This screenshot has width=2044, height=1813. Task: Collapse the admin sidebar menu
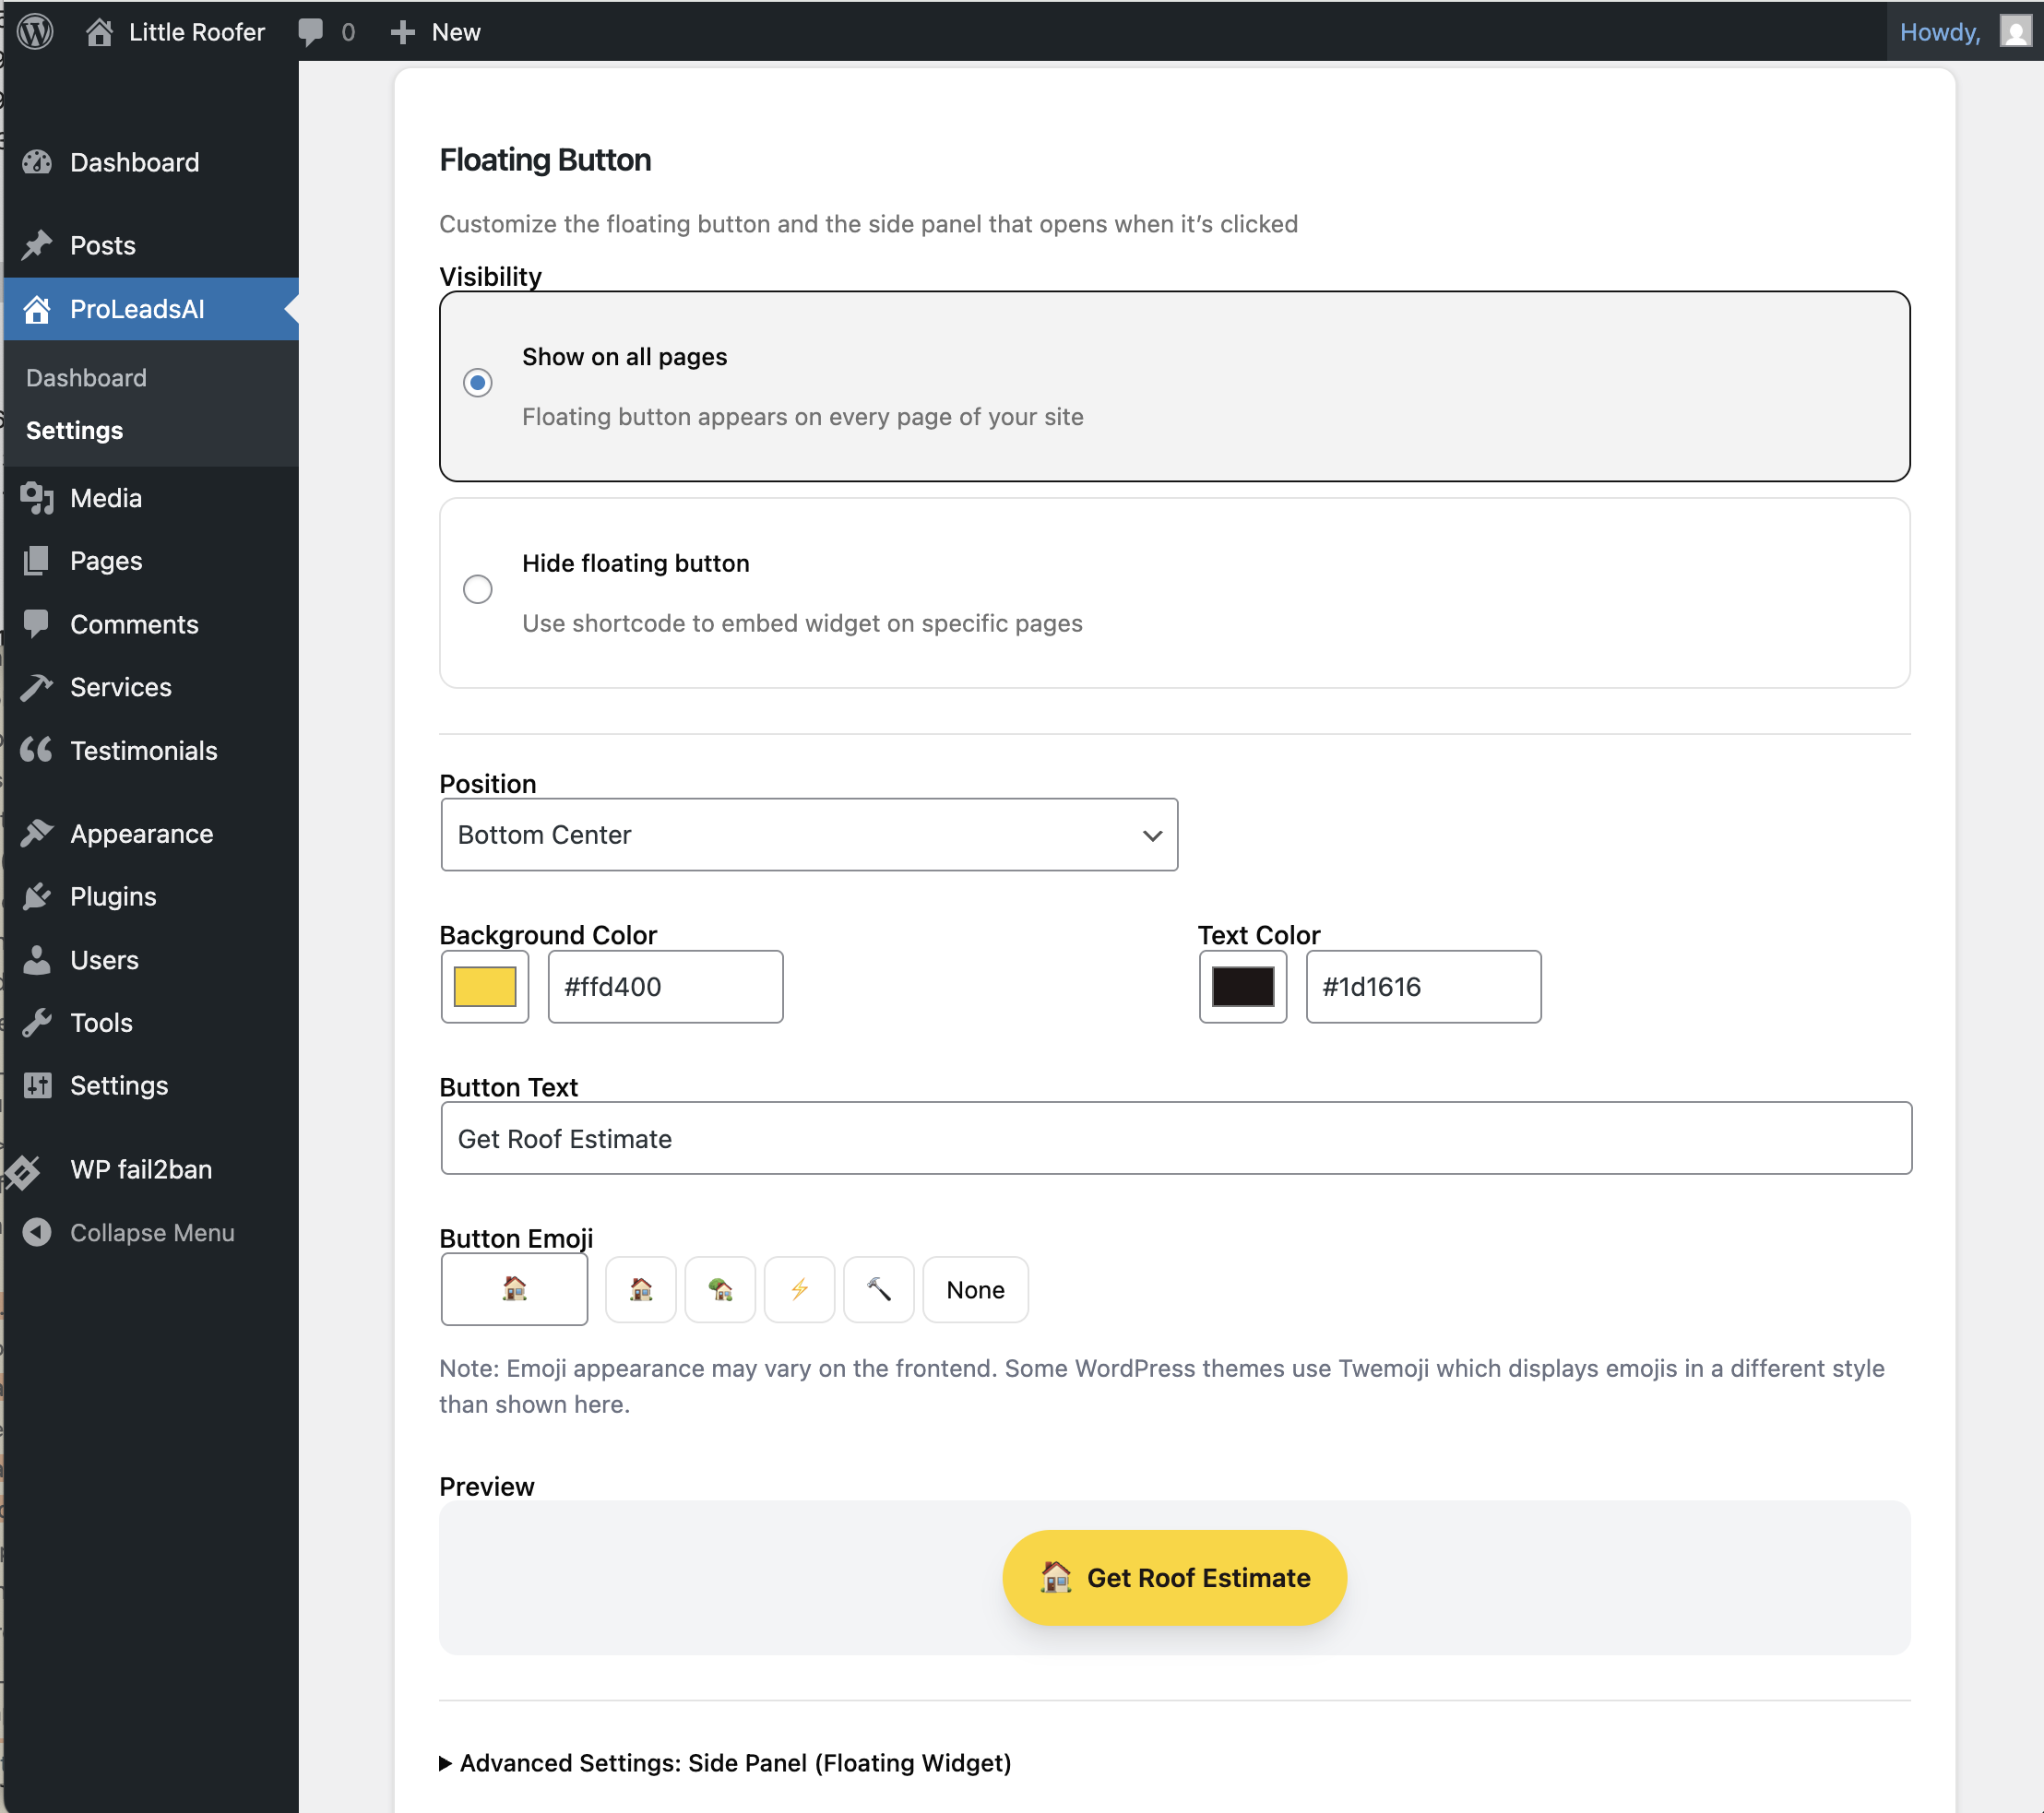[151, 1232]
